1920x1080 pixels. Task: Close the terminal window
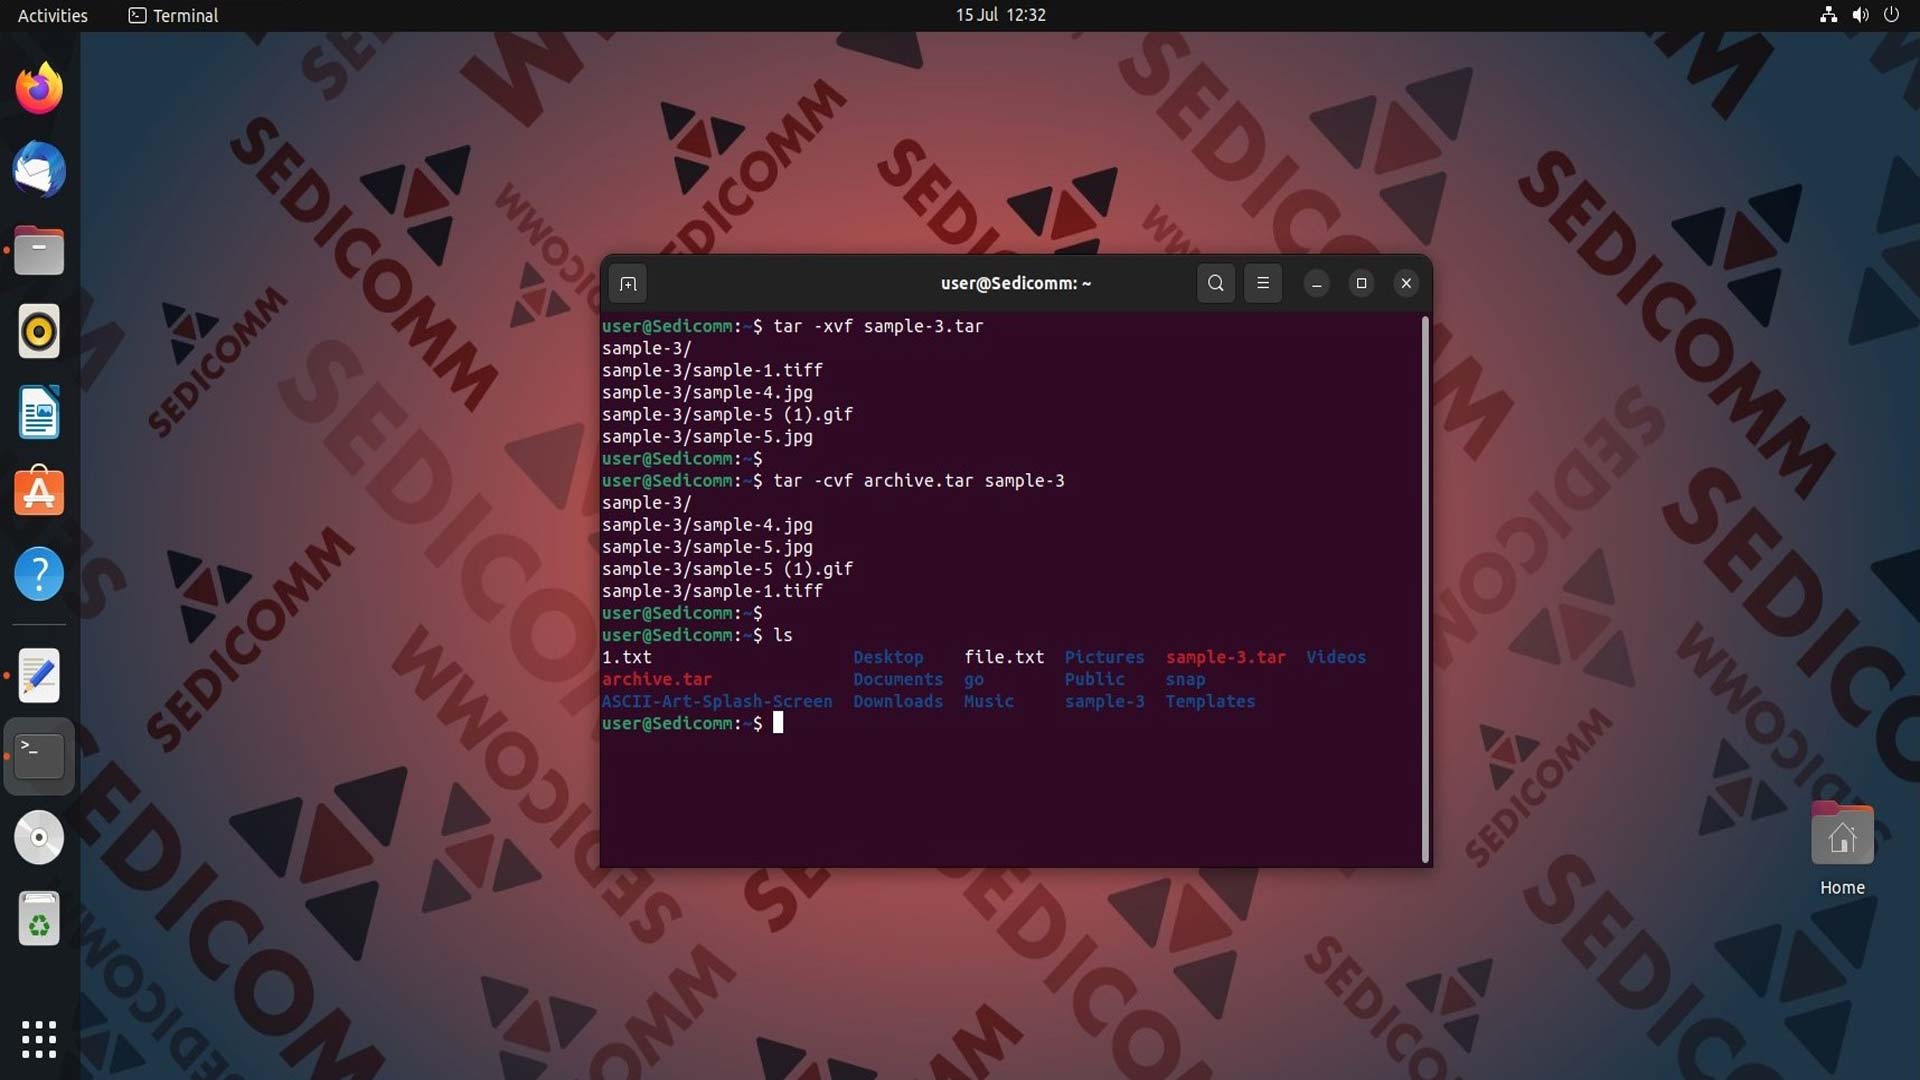pos(1406,284)
